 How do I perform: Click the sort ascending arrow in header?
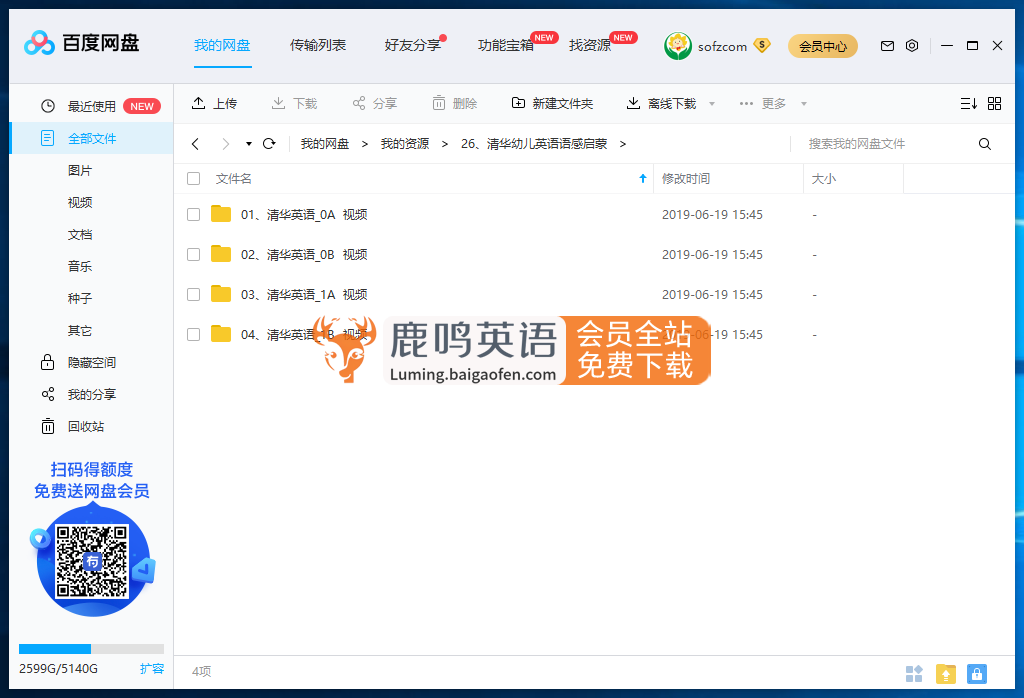643,178
